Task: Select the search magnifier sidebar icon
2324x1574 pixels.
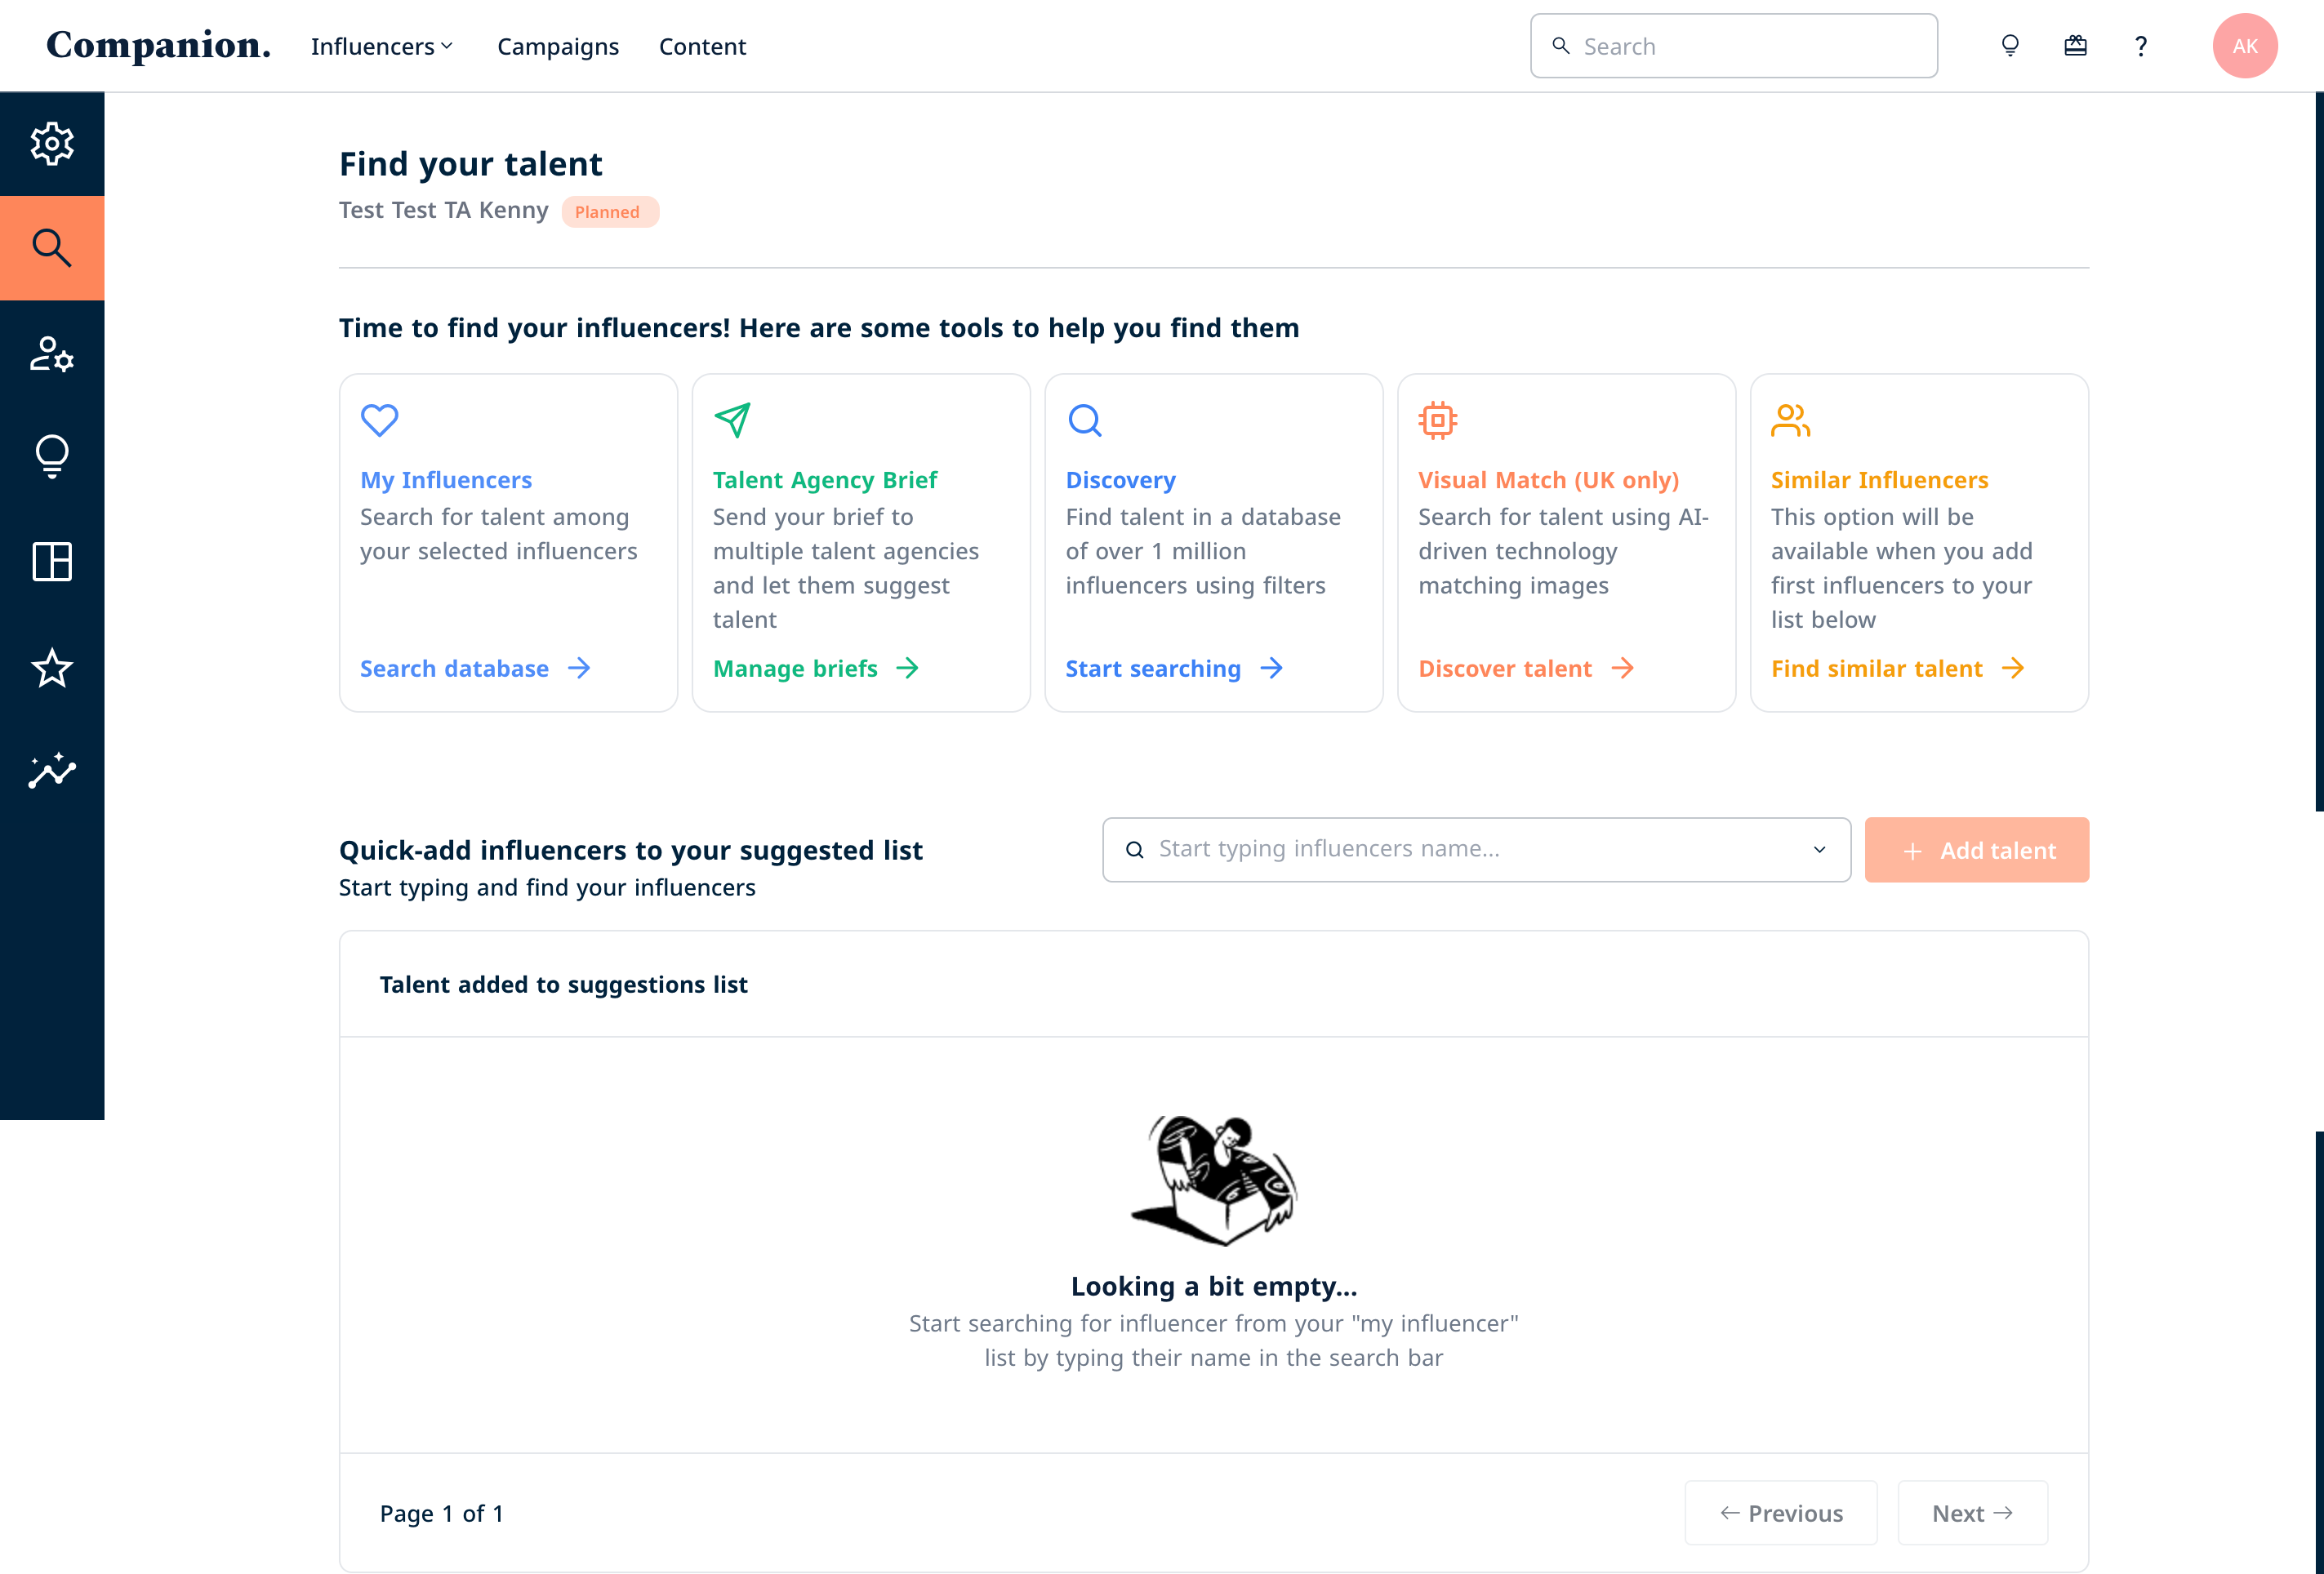Action: [52, 248]
